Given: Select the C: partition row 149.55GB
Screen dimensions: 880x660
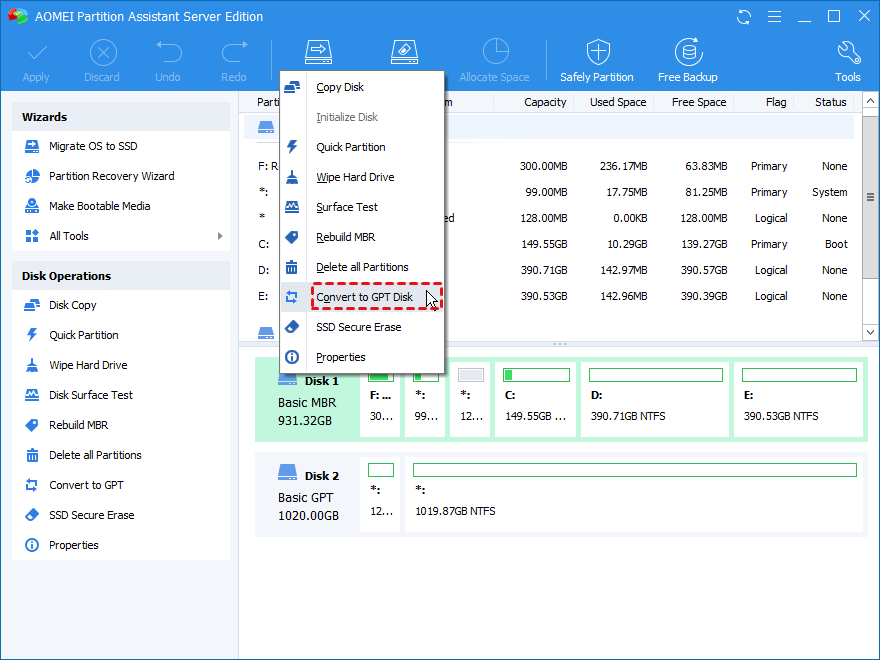Looking at the screenshot, I should point(552,244).
